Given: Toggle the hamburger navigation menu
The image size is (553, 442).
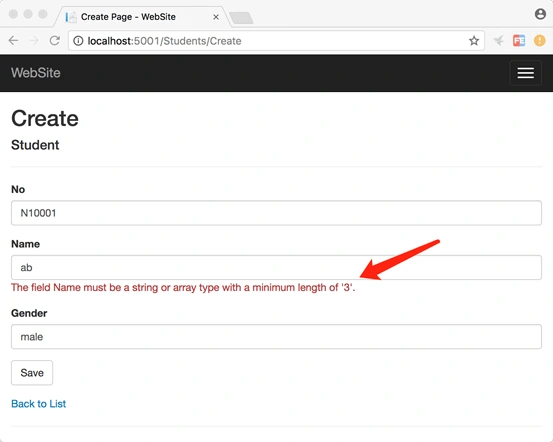Looking at the screenshot, I should pyautogui.click(x=525, y=73).
